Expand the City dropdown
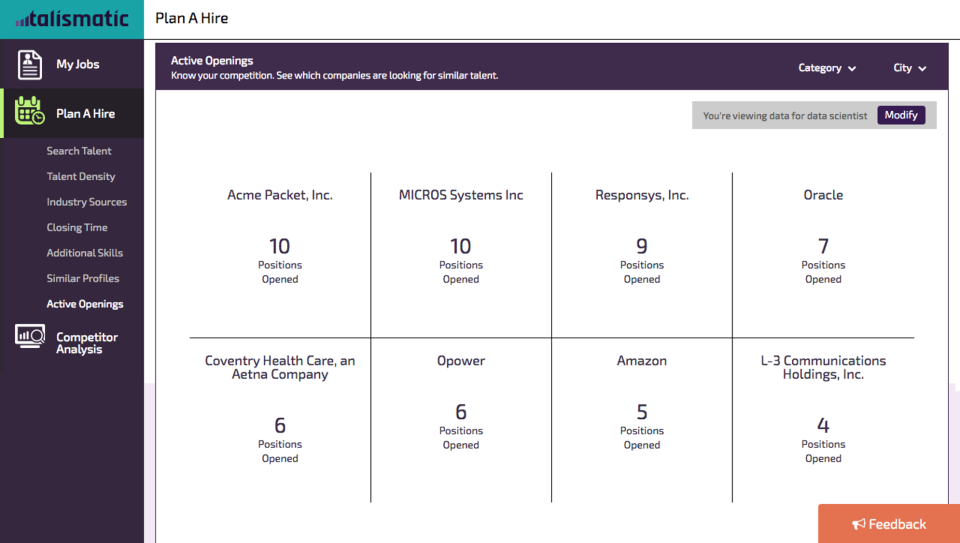Screen dimensions: 960x543 click(x=909, y=68)
